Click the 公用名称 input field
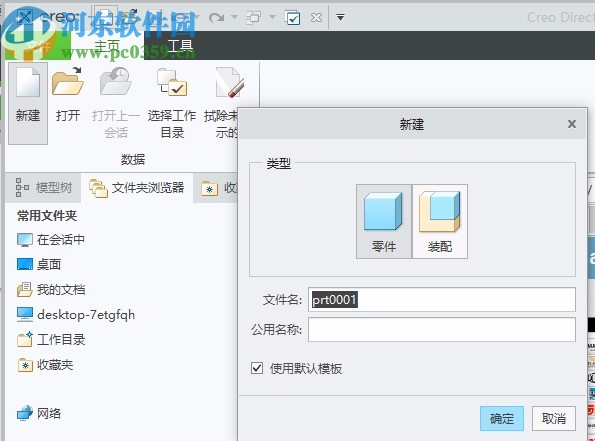This screenshot has height=441, width=595. [442, 329]
